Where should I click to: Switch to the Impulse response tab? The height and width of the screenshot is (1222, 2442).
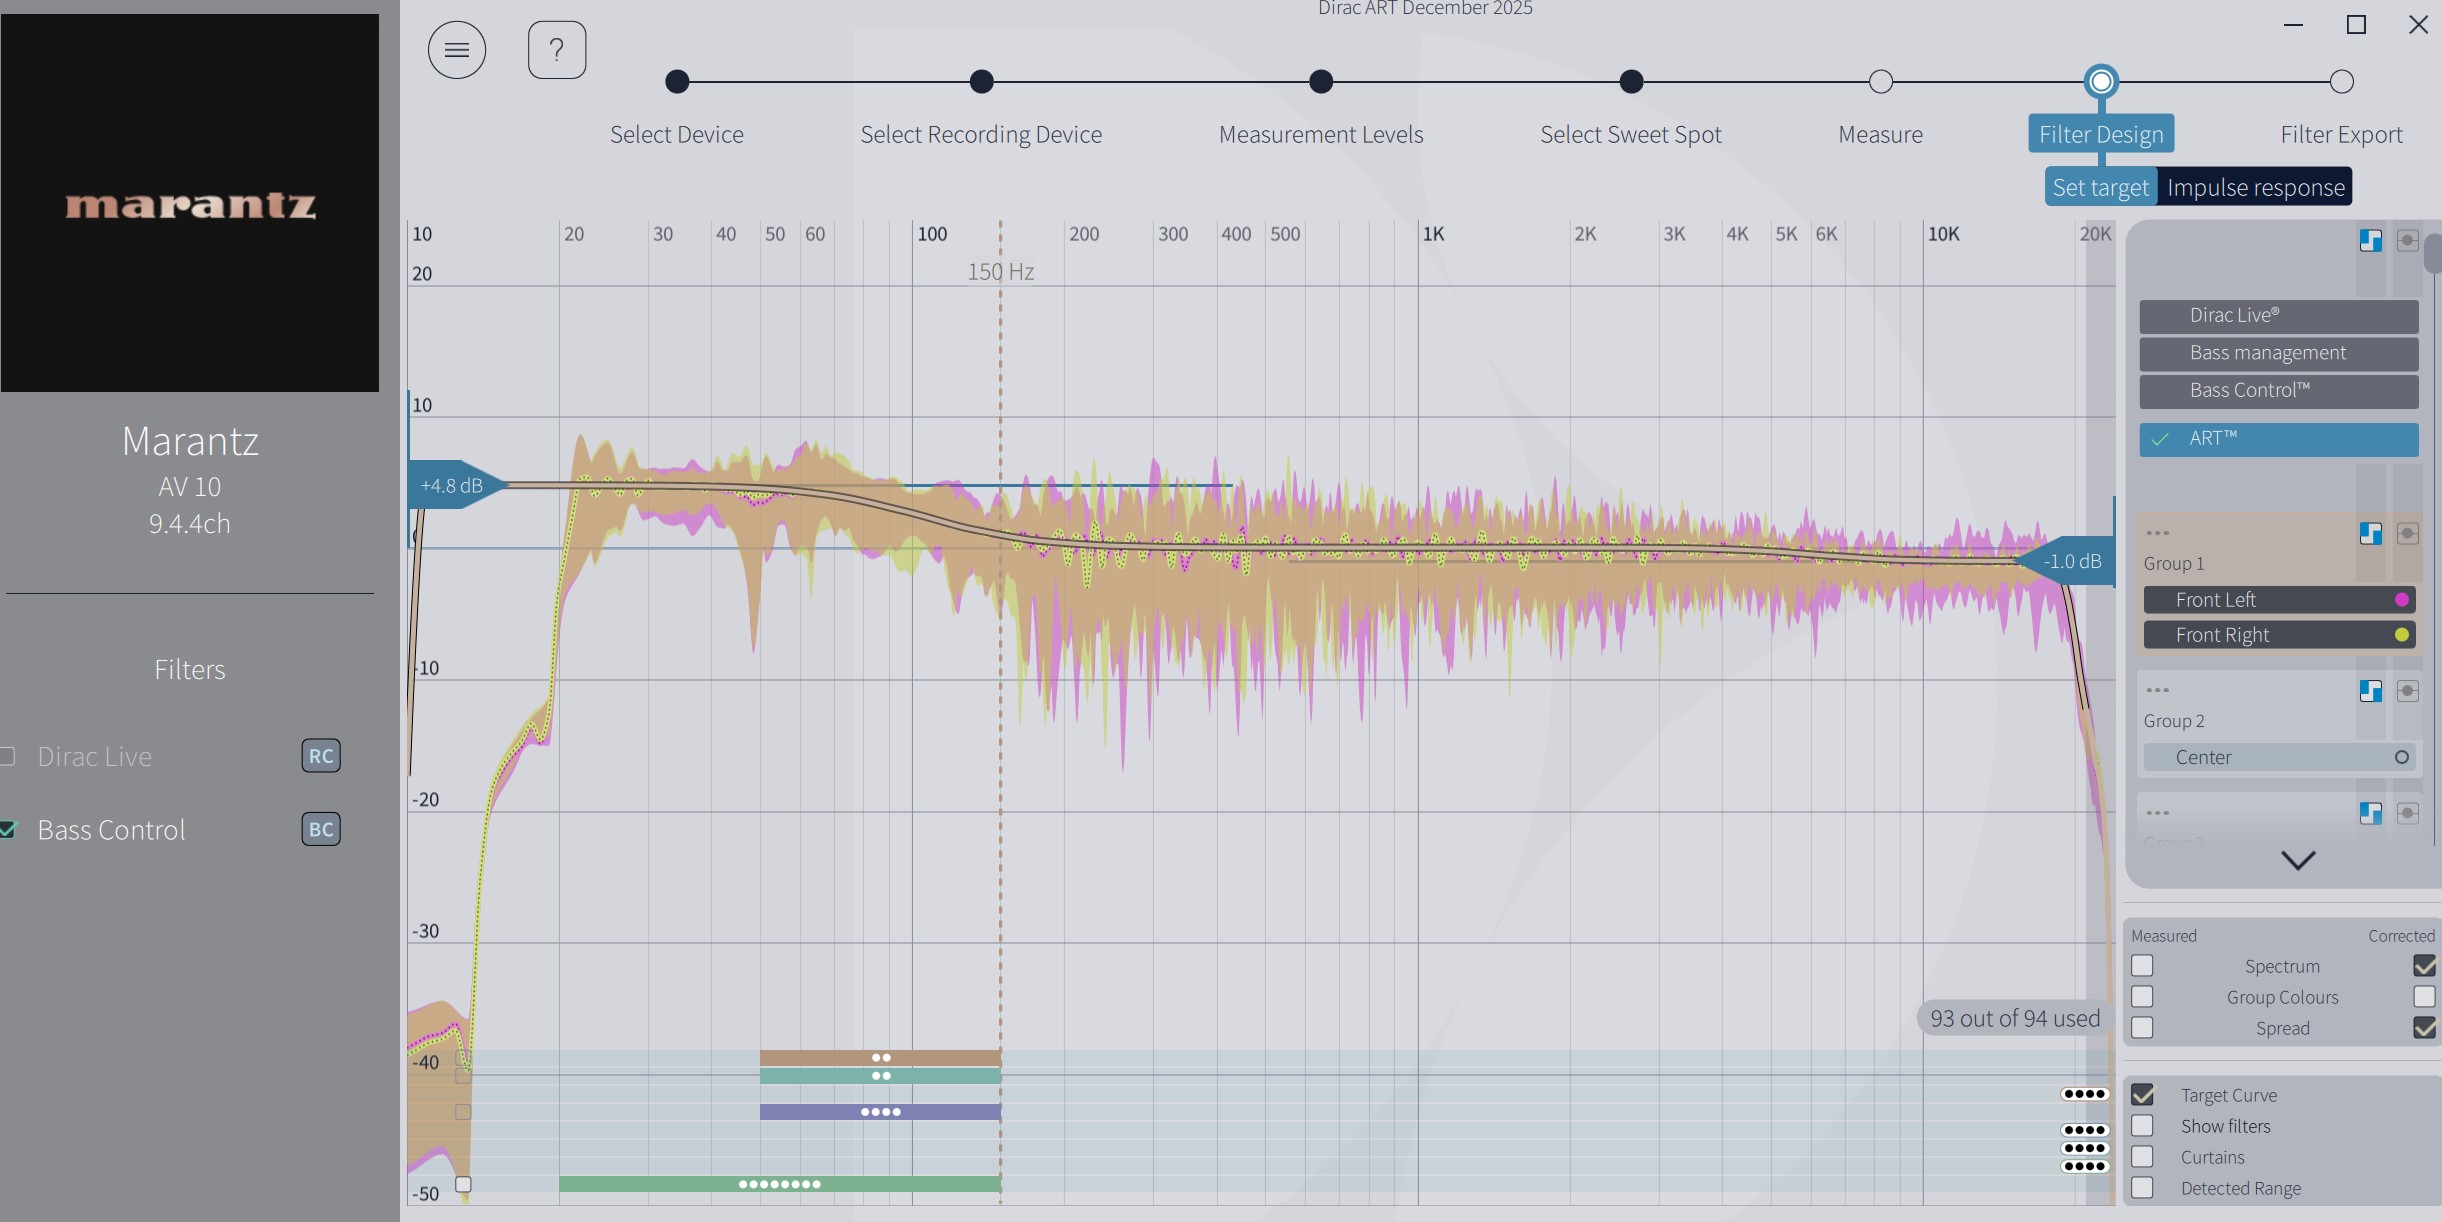2255,188
